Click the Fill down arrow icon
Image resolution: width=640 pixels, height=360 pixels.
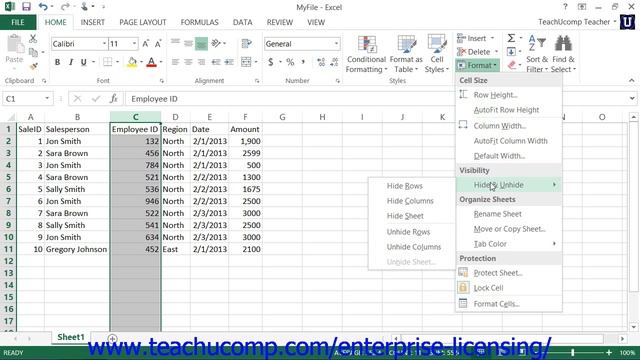click(x=511, y=52)
